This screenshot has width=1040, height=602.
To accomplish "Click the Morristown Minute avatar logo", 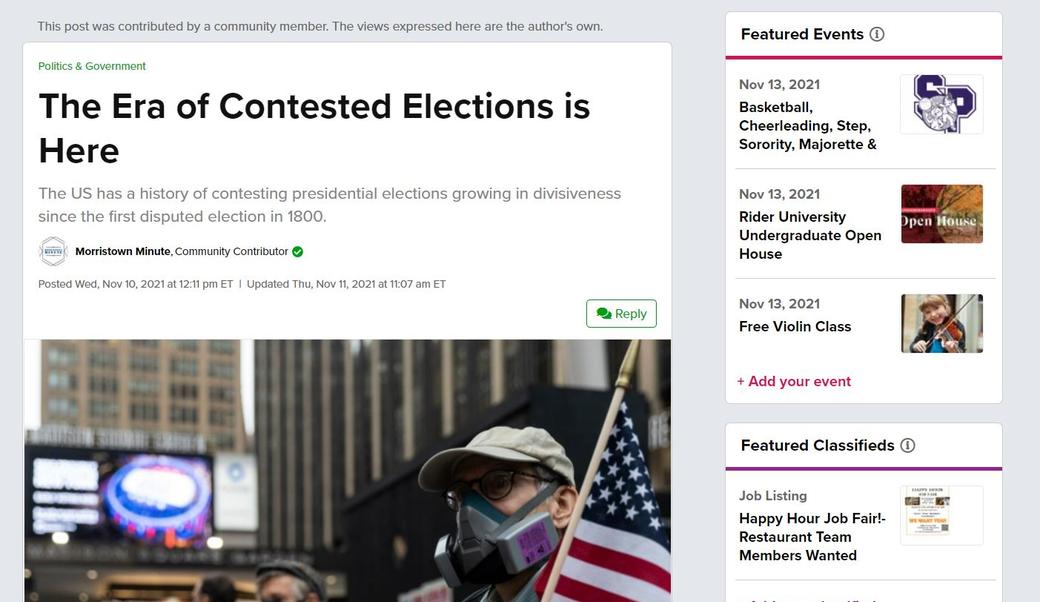I will (53, 252).
